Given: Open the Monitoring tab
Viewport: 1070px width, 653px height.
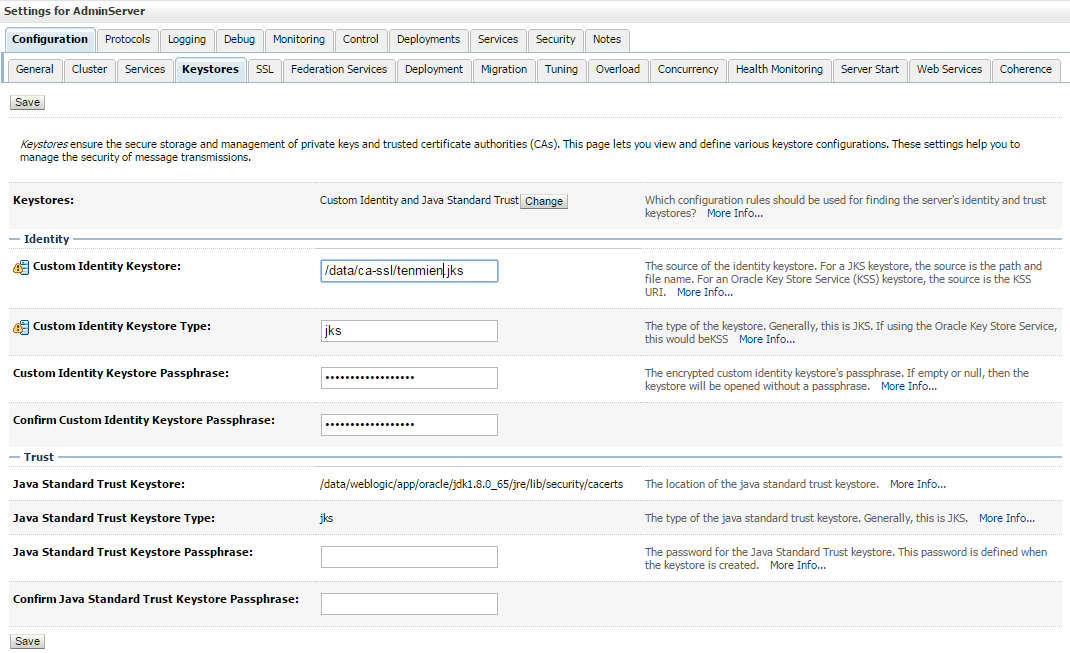Looking at the screenshot, I should 299,40.
